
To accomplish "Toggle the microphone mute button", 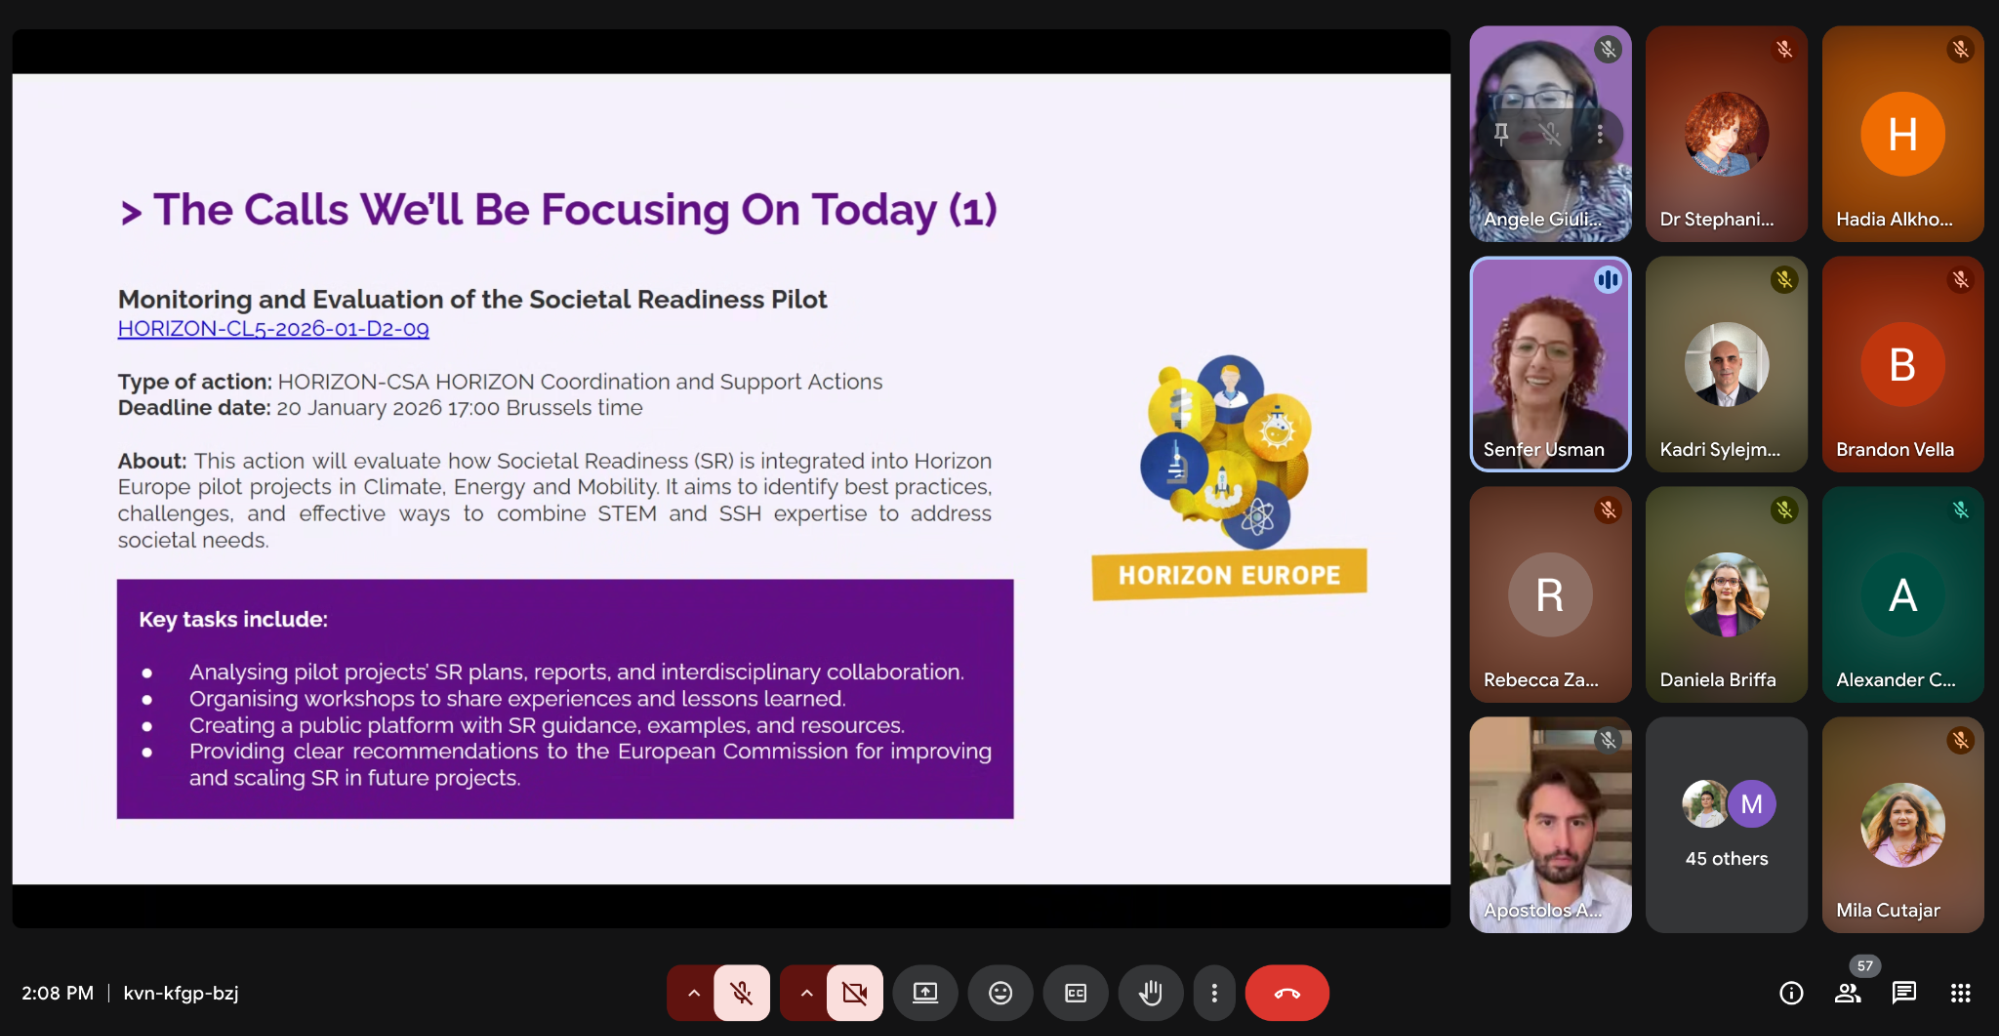I will coord(741,993).
